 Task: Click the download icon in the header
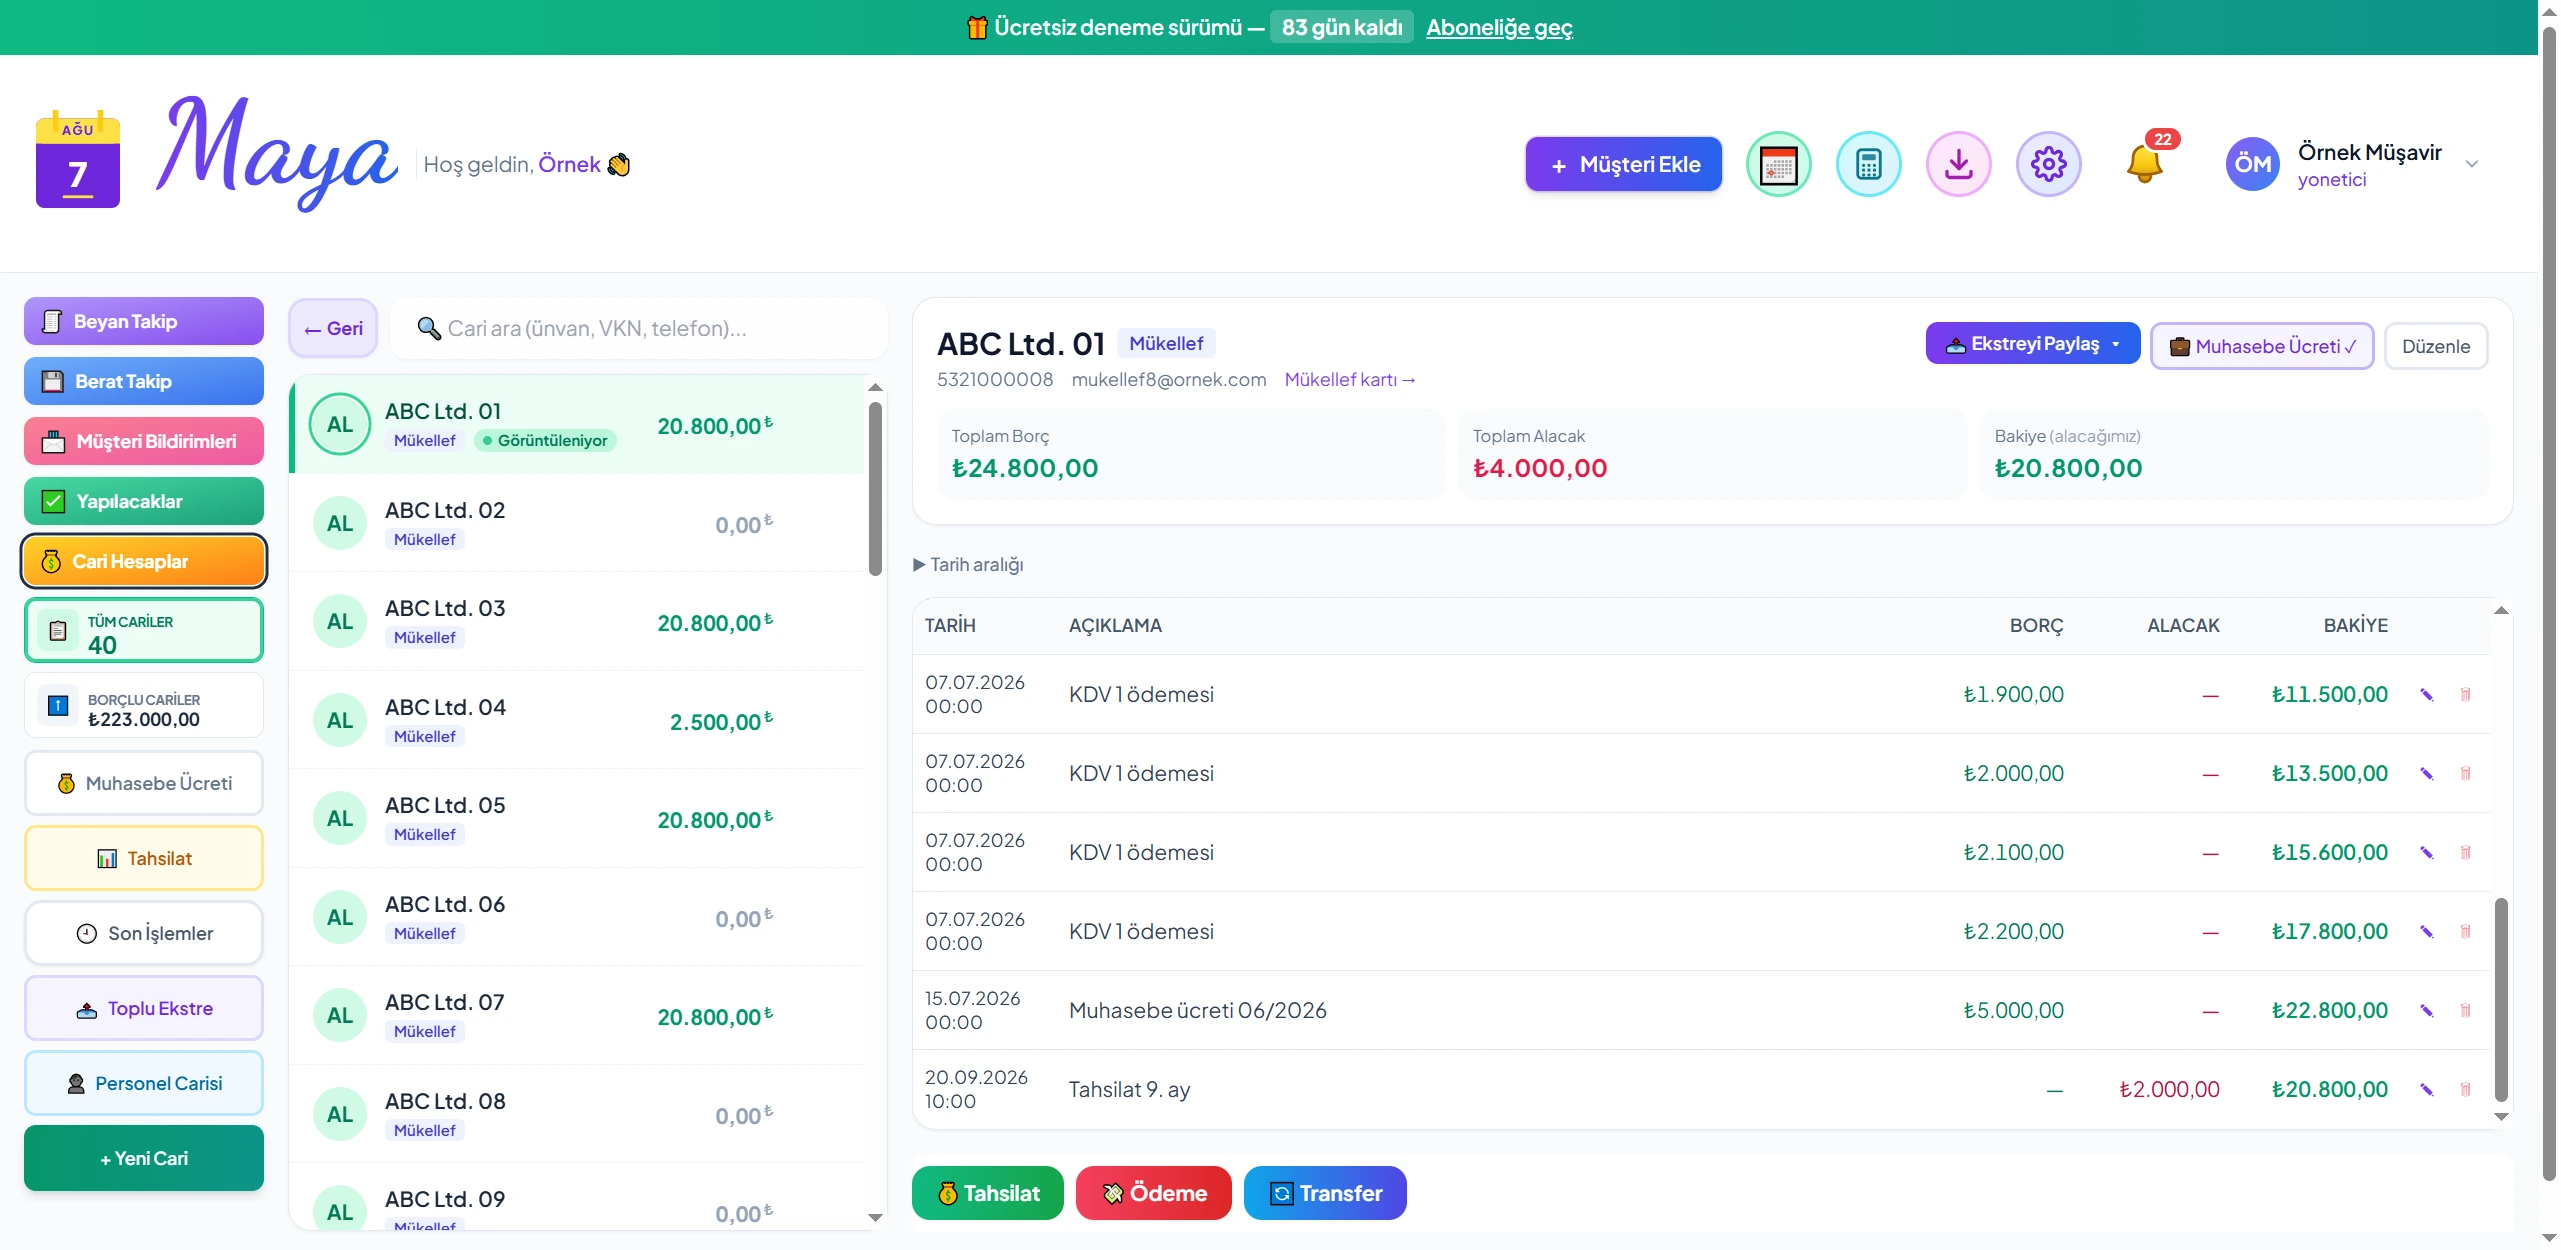(x=1958, y=164)
